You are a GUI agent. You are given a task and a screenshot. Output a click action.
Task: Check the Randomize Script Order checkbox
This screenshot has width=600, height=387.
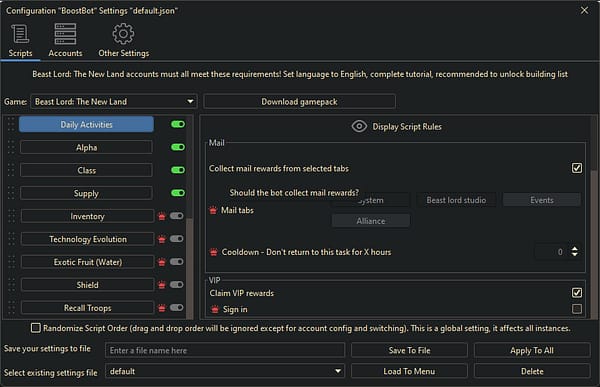coord(36,328)
